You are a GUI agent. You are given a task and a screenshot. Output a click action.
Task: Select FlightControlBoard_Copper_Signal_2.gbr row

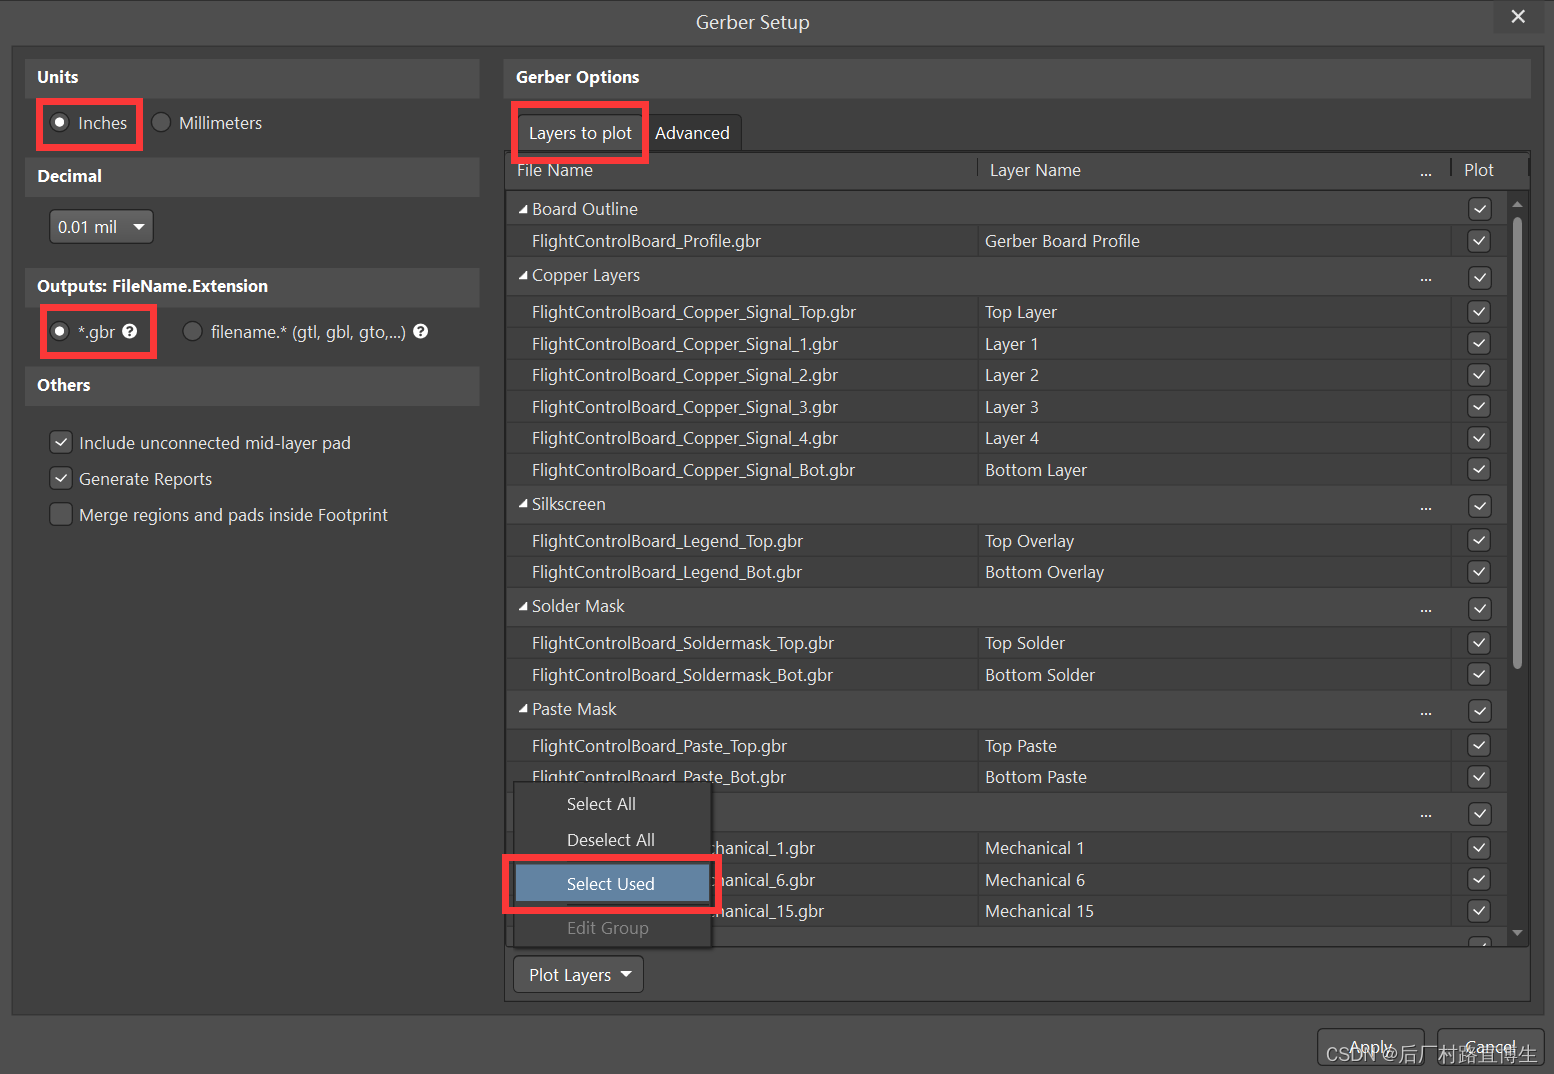[741, 375]
